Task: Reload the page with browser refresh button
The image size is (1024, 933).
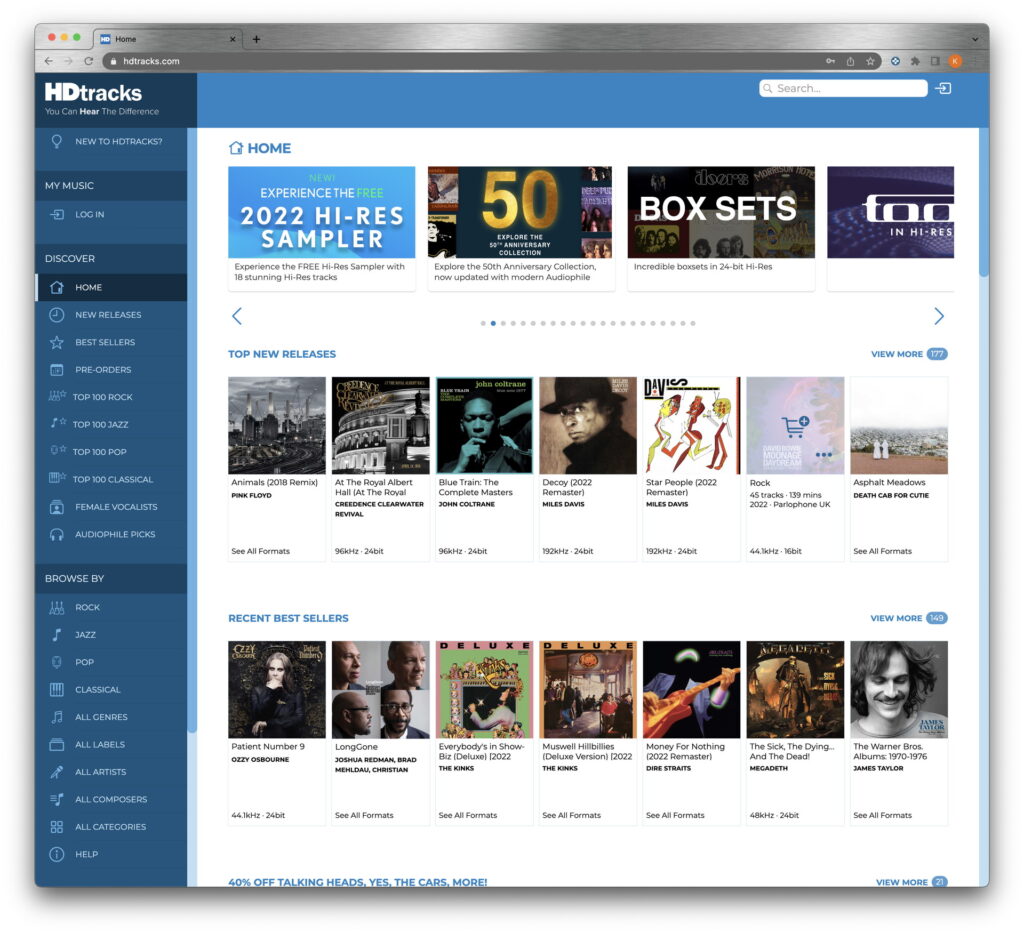Action: pos(88,61)
